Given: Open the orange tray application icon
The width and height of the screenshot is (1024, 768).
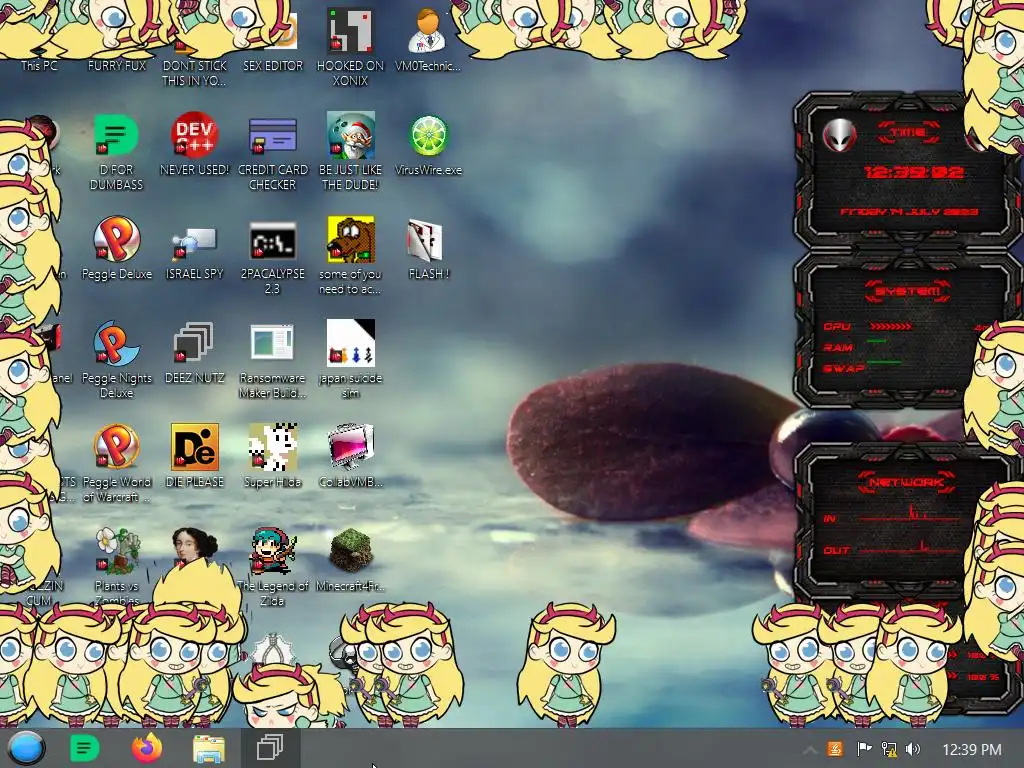Looking at the screenshot, I should tap(835, 749).
